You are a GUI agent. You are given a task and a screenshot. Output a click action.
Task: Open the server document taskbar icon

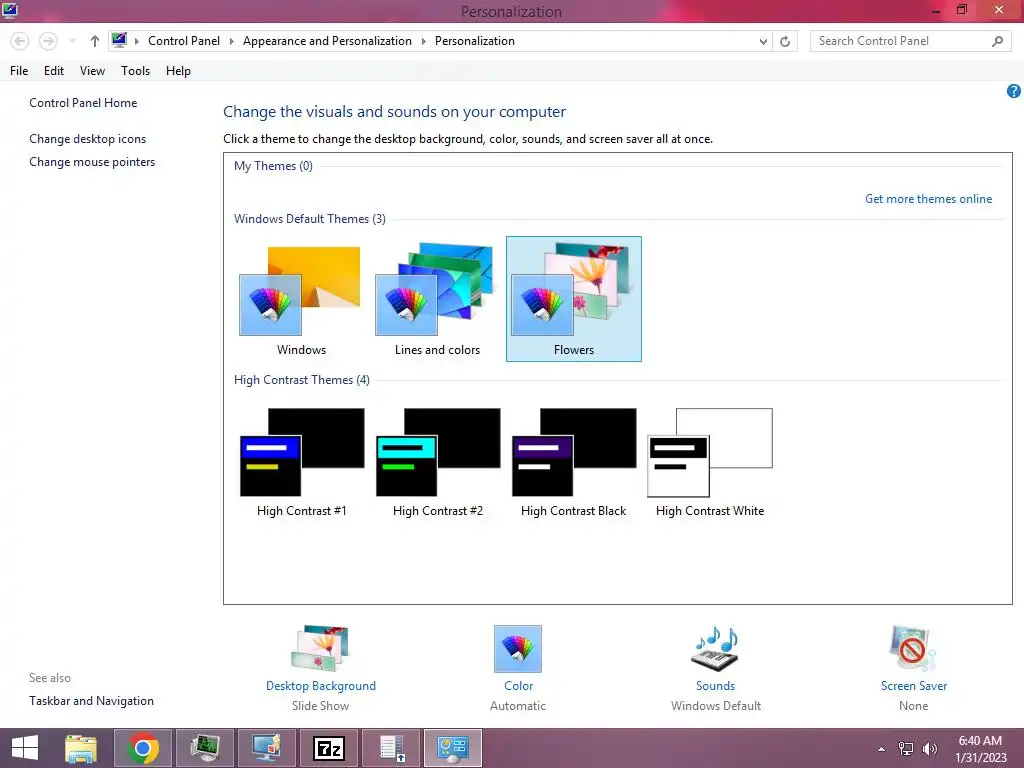tap(391, 748)
